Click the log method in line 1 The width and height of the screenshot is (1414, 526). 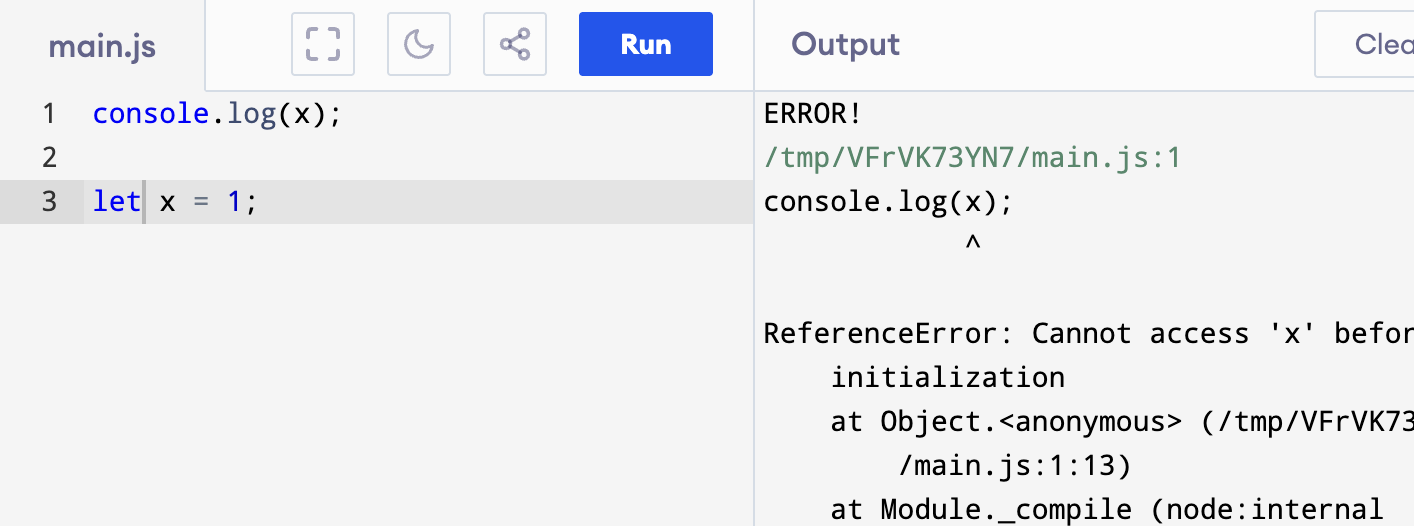tap(251, 115)
